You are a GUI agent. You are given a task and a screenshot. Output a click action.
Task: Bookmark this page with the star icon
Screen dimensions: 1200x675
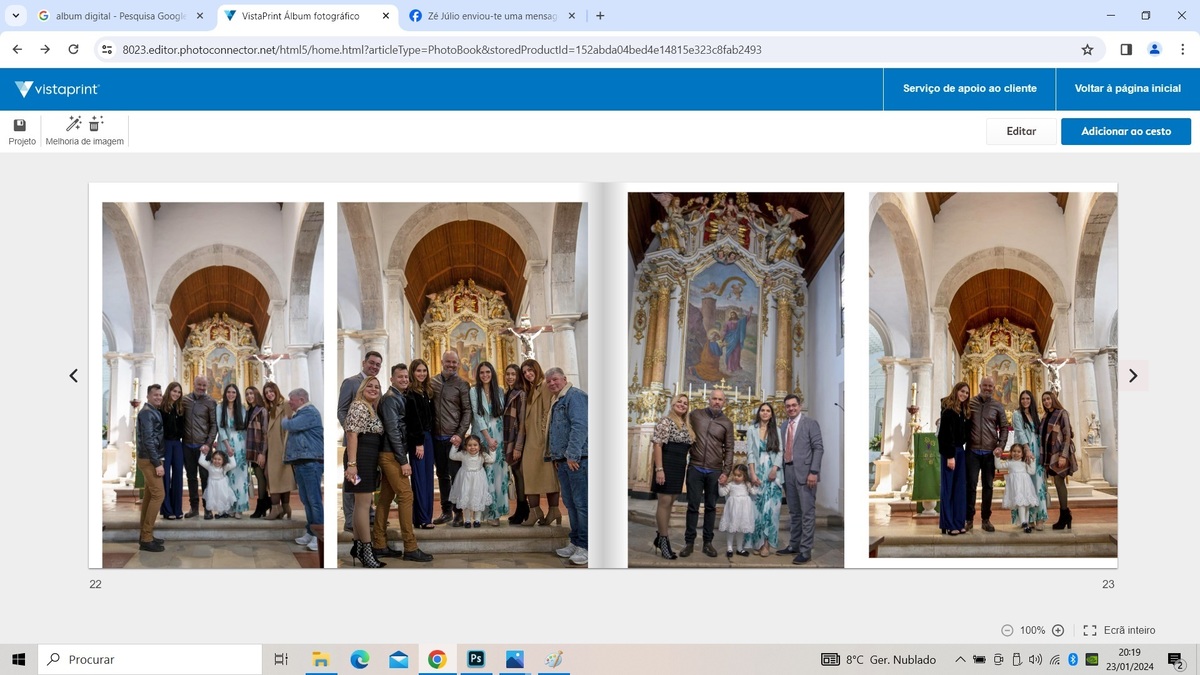(1087, 49)
